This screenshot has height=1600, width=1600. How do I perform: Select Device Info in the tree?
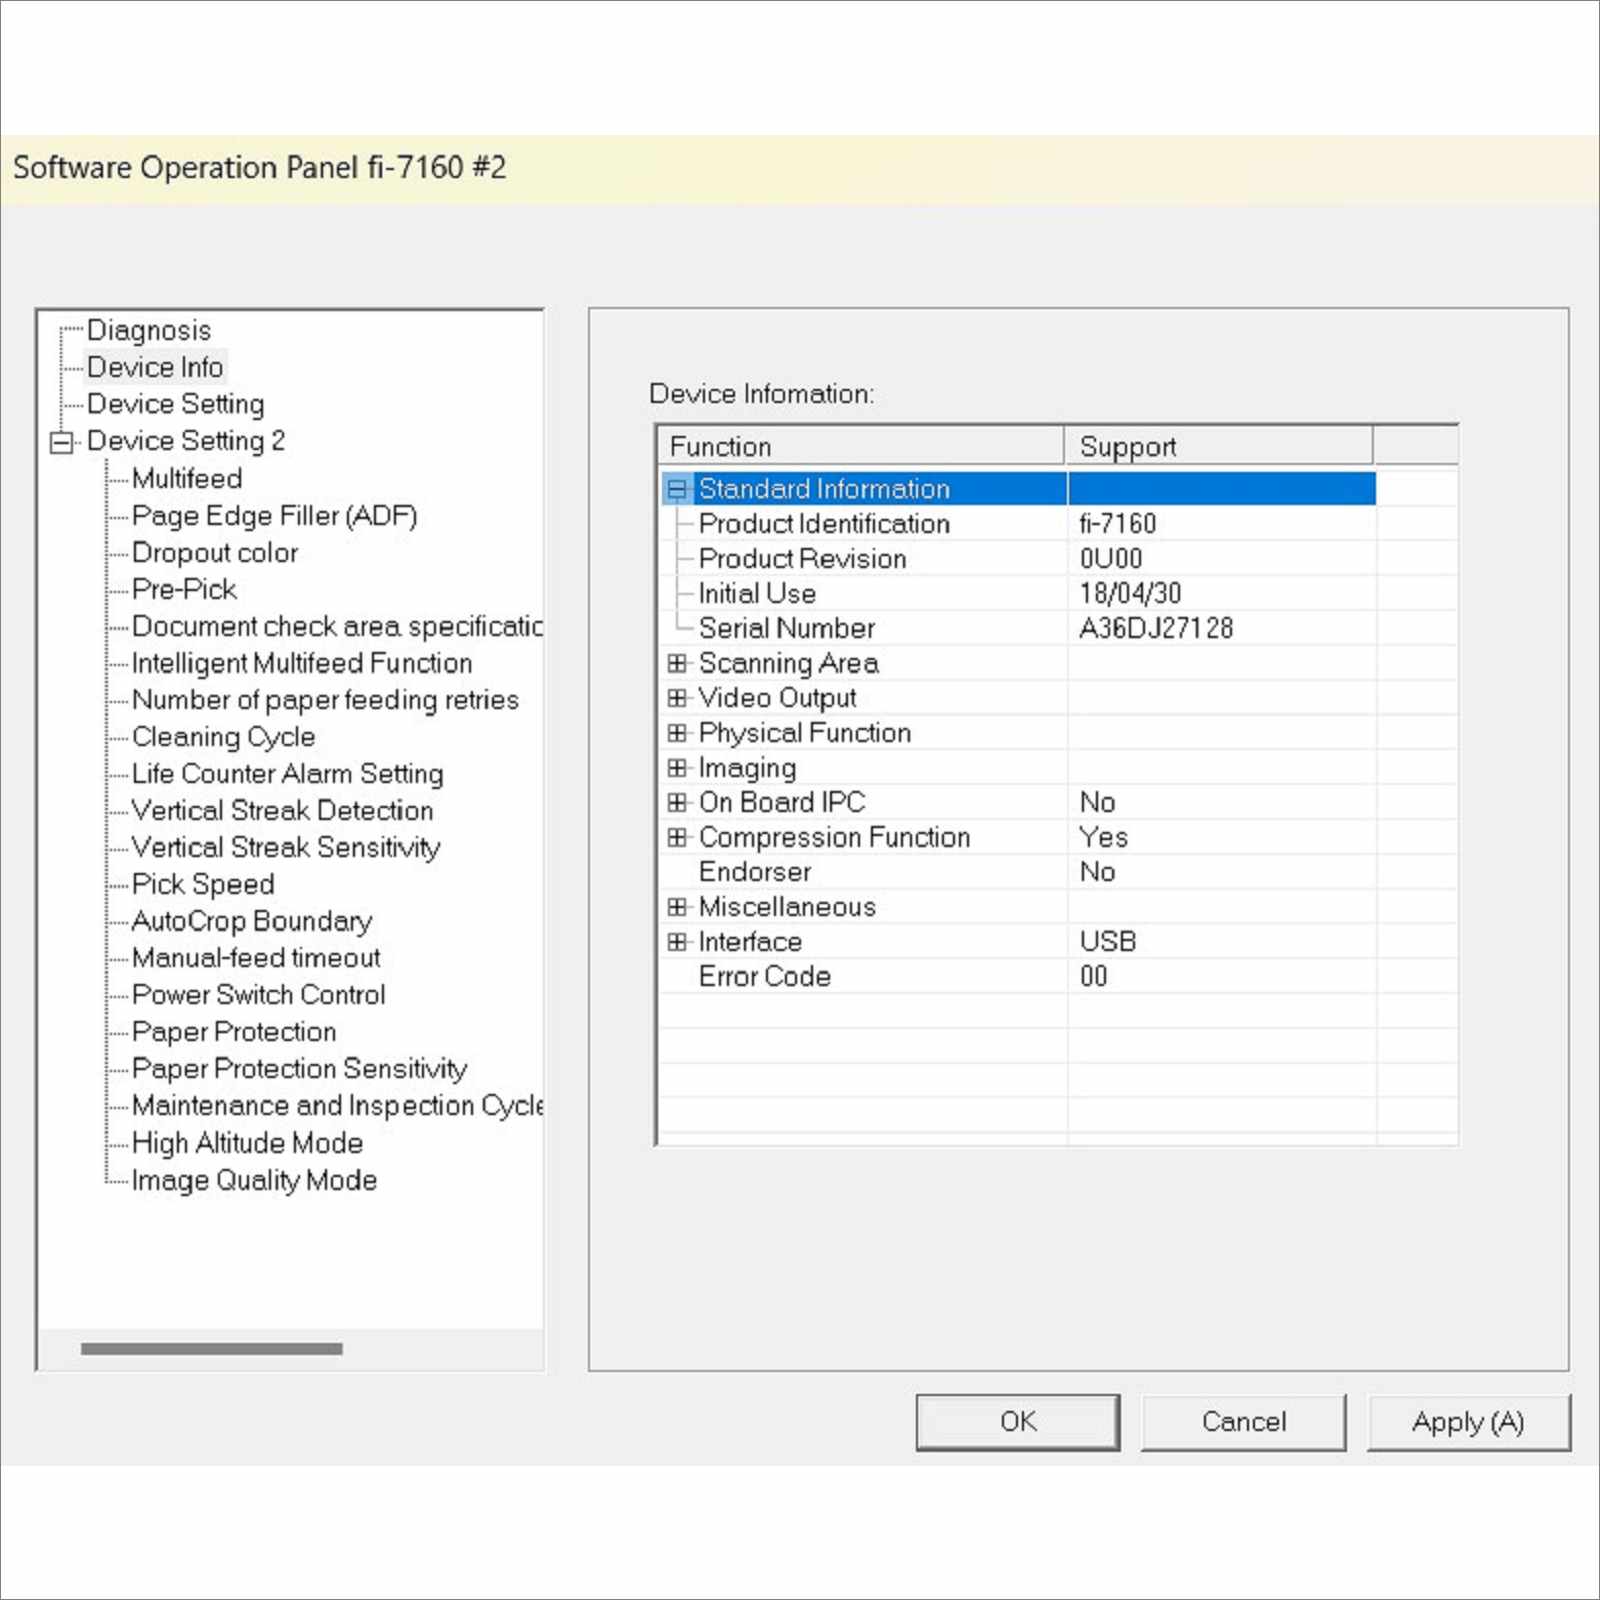pos(155,368)
